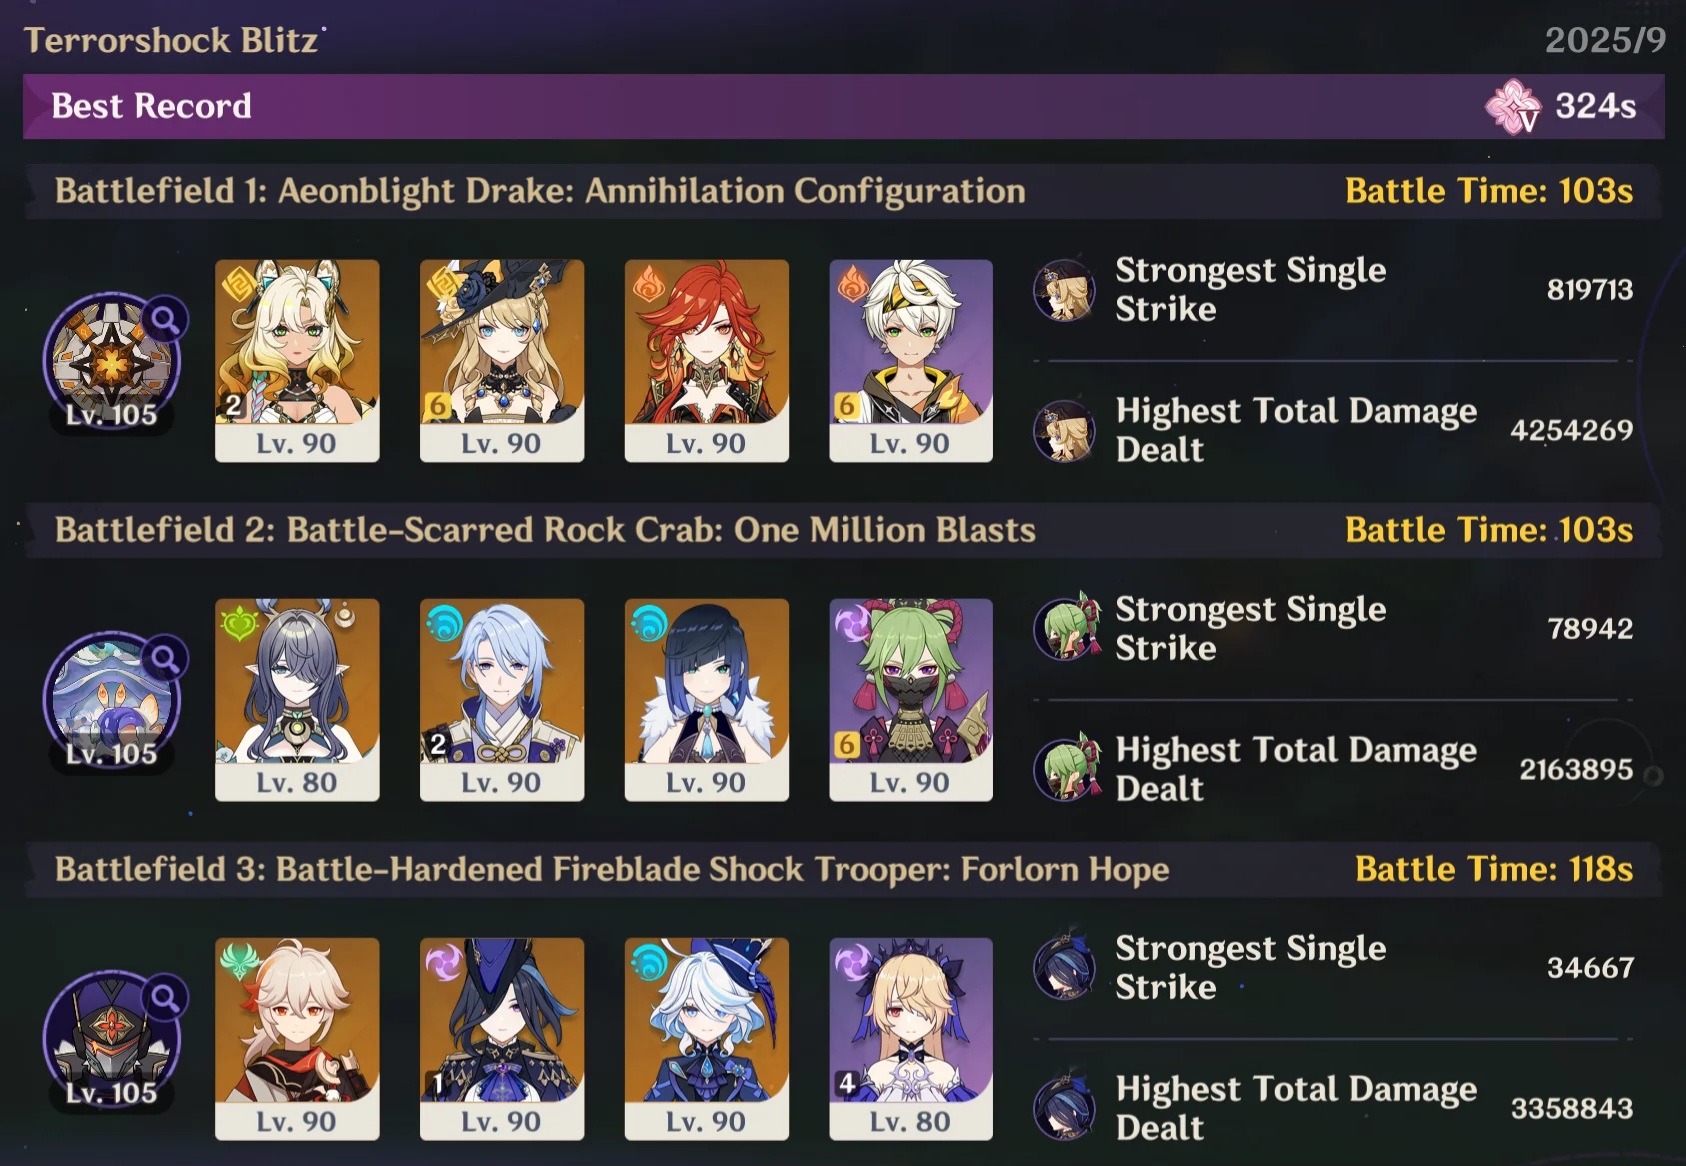Select white-haired Hydro character with top hat

tap(706, 1039)
